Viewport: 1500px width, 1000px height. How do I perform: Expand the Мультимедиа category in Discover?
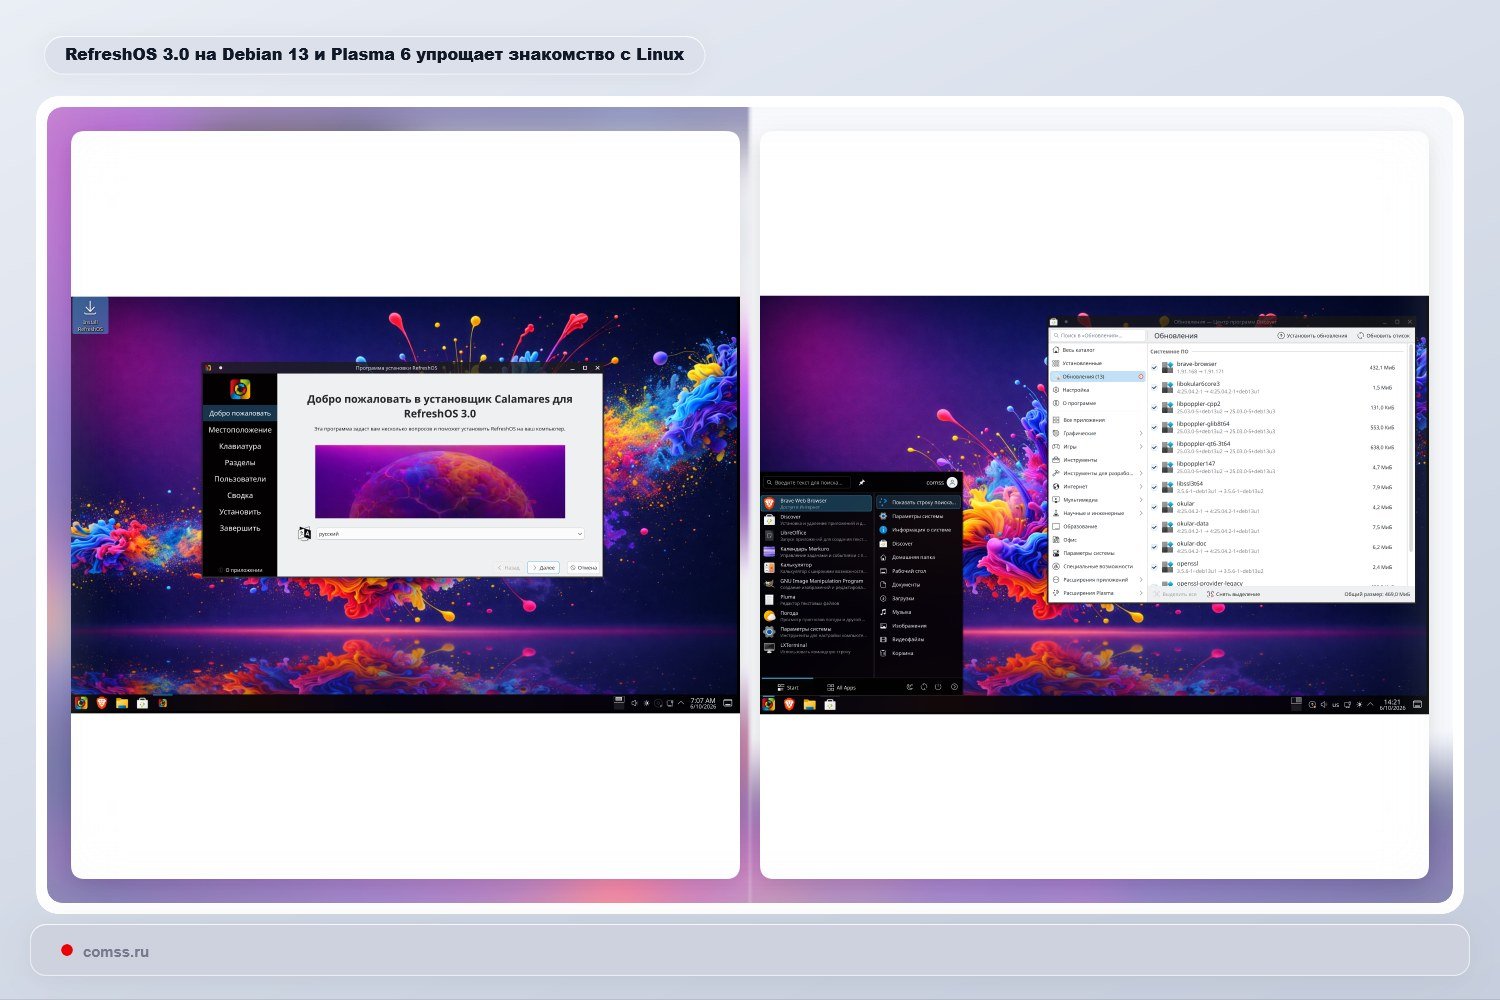(1141, 500)
